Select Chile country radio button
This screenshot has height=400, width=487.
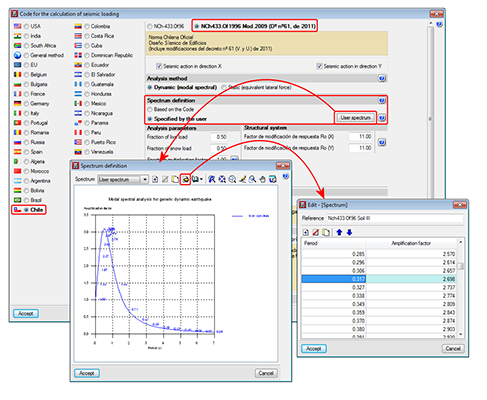coord(26,210)
